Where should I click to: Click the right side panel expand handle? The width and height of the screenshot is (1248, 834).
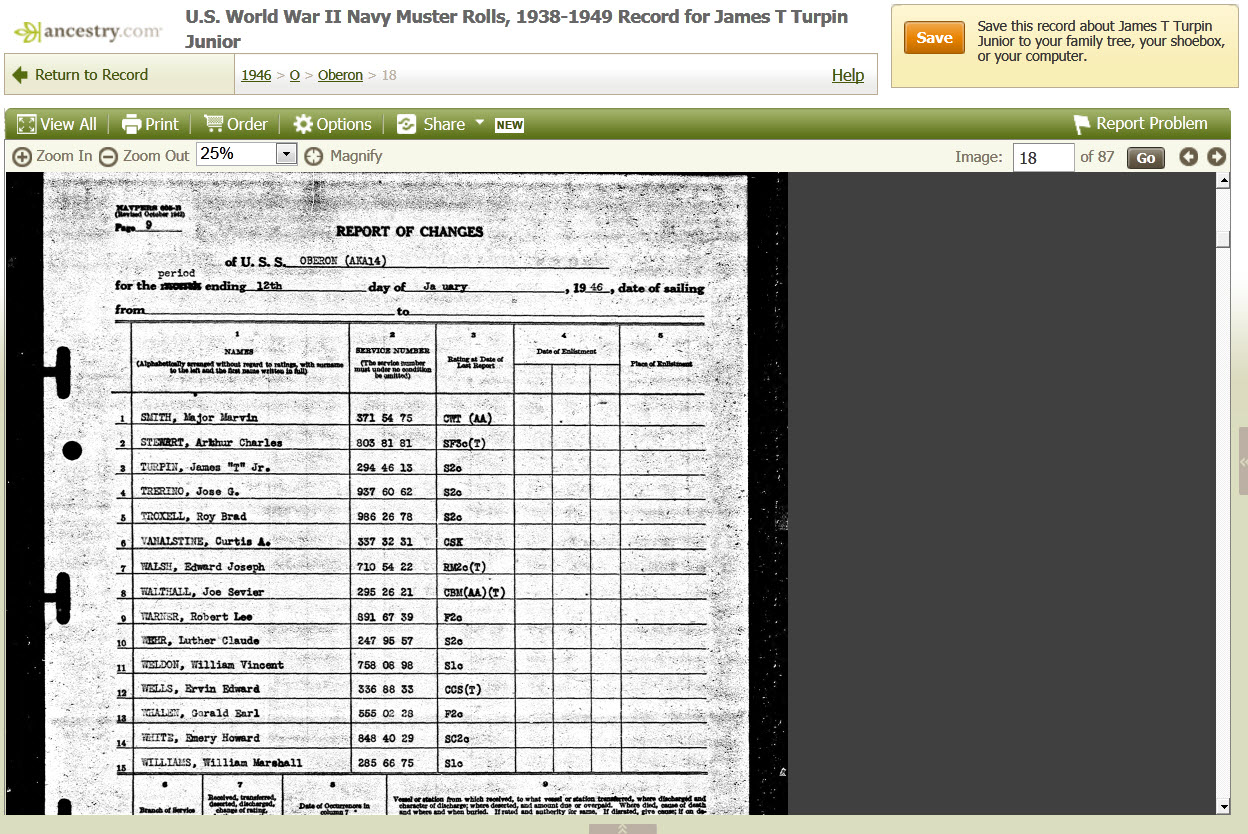click(1243, 460)
